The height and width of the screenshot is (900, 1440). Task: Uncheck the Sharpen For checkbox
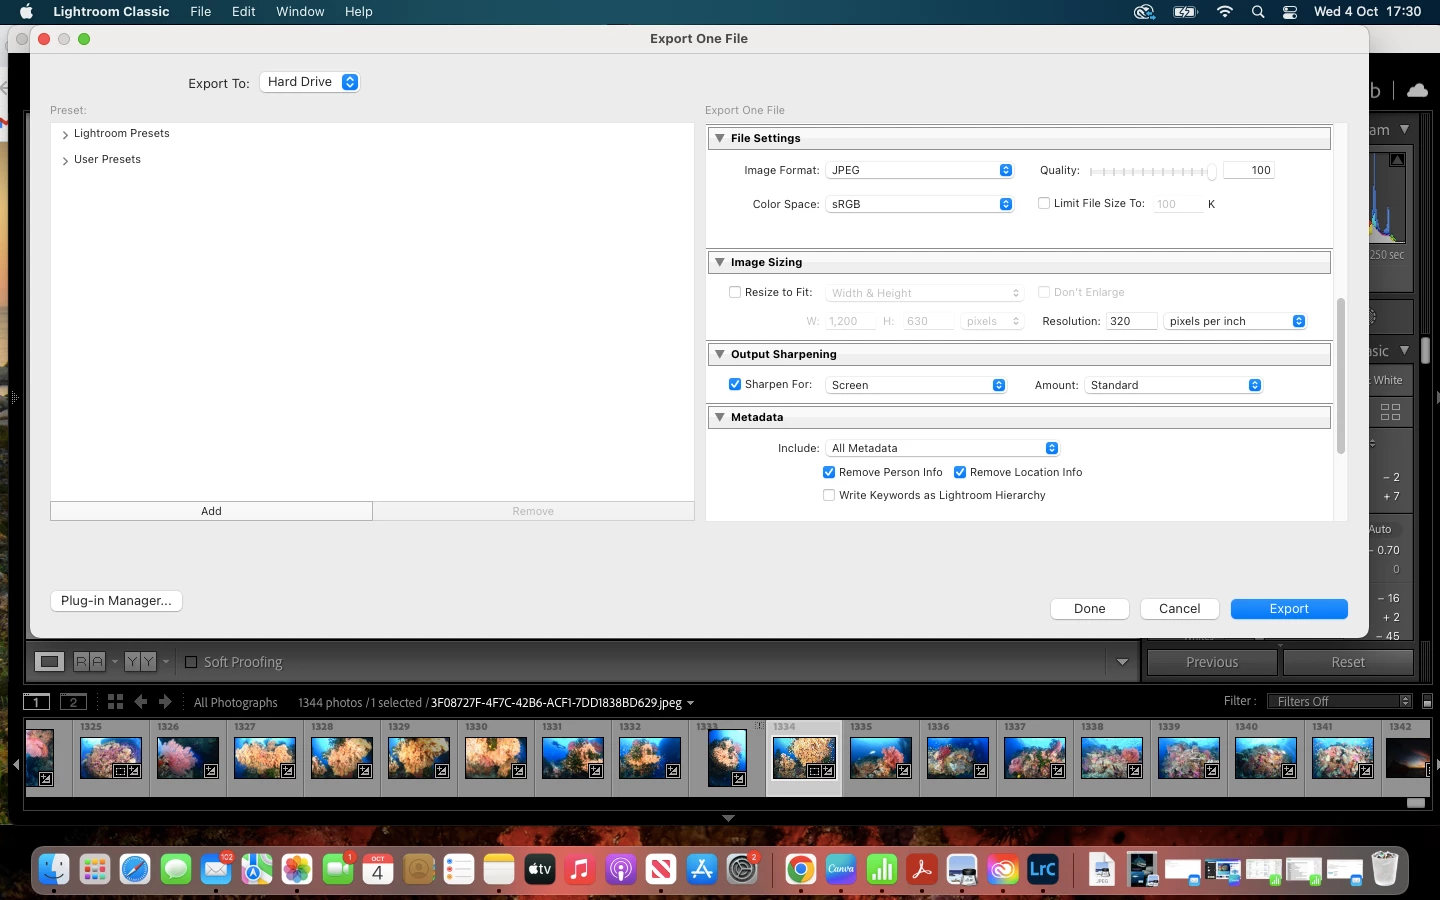coord(735,384)
